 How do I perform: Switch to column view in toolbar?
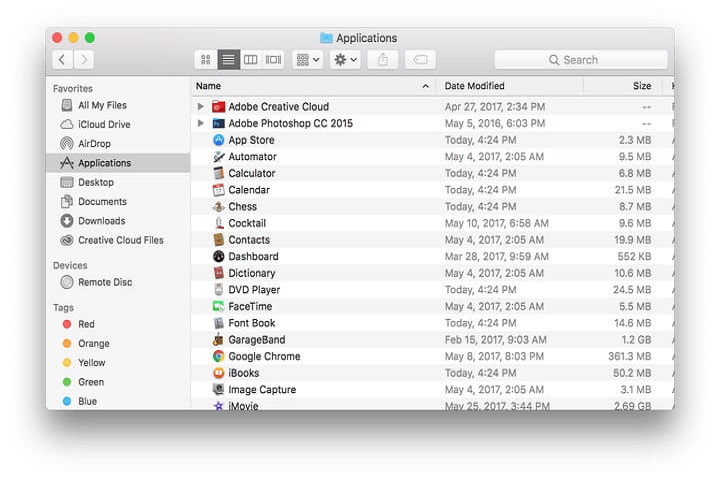(250, 60)
